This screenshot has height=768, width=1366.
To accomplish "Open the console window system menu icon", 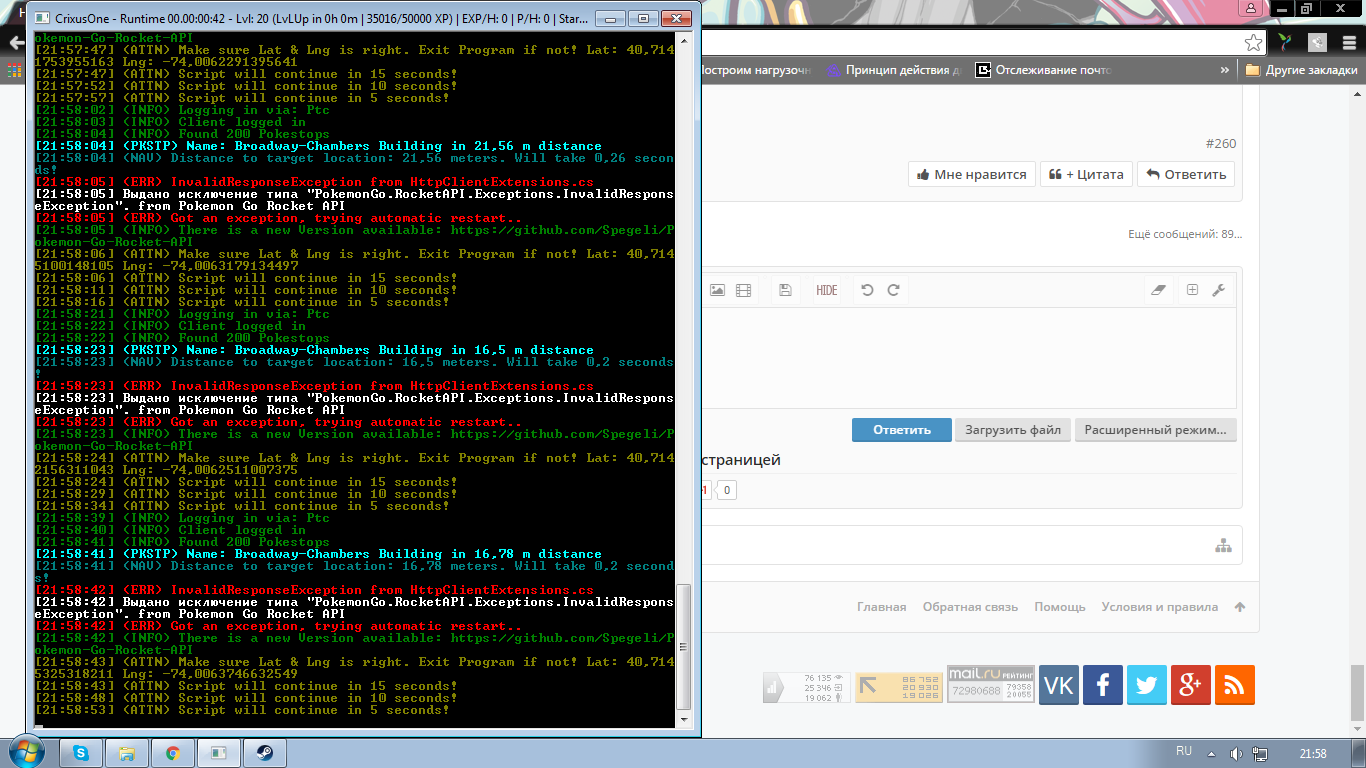I will pos(41,17).
